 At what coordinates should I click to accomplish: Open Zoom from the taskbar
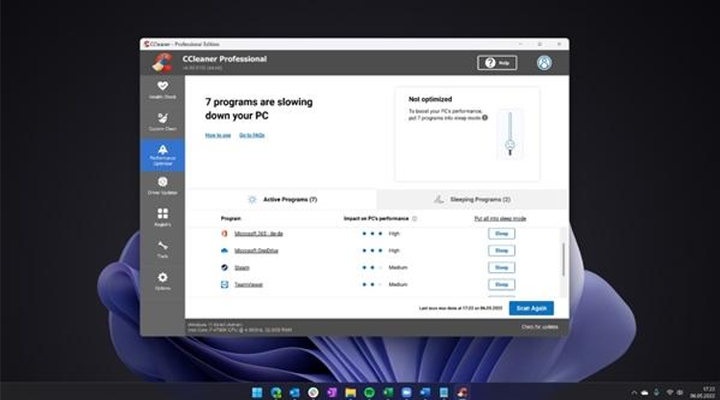[x=406, y=392]
